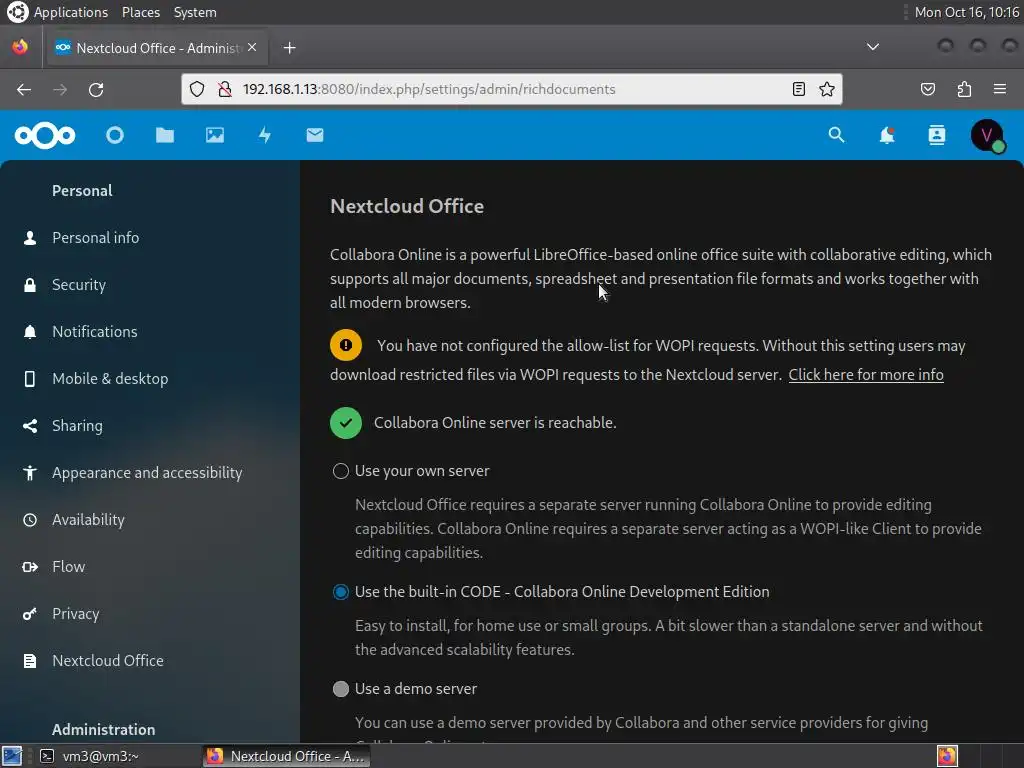Click the clock showing Mon Oct 16

point(967,12)
